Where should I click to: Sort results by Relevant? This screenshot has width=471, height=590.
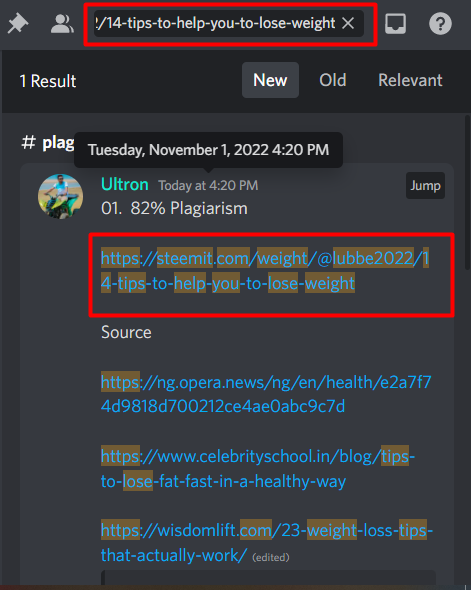click(x=410, y=80)
